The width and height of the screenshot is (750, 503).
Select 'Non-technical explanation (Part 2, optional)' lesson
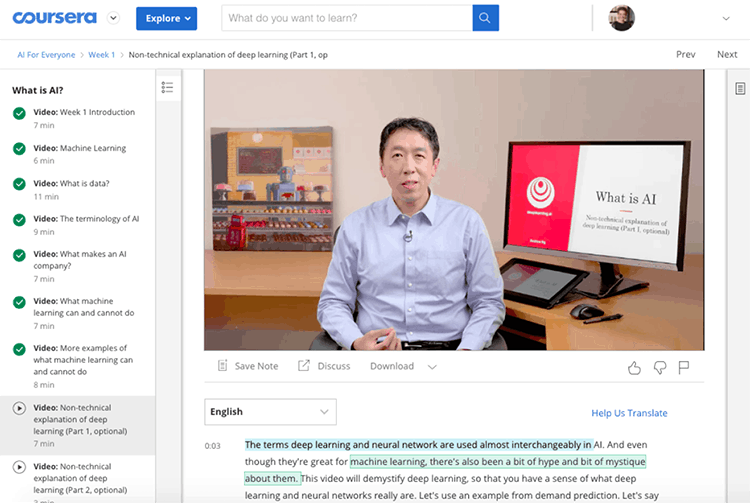[x=77, y=481]
